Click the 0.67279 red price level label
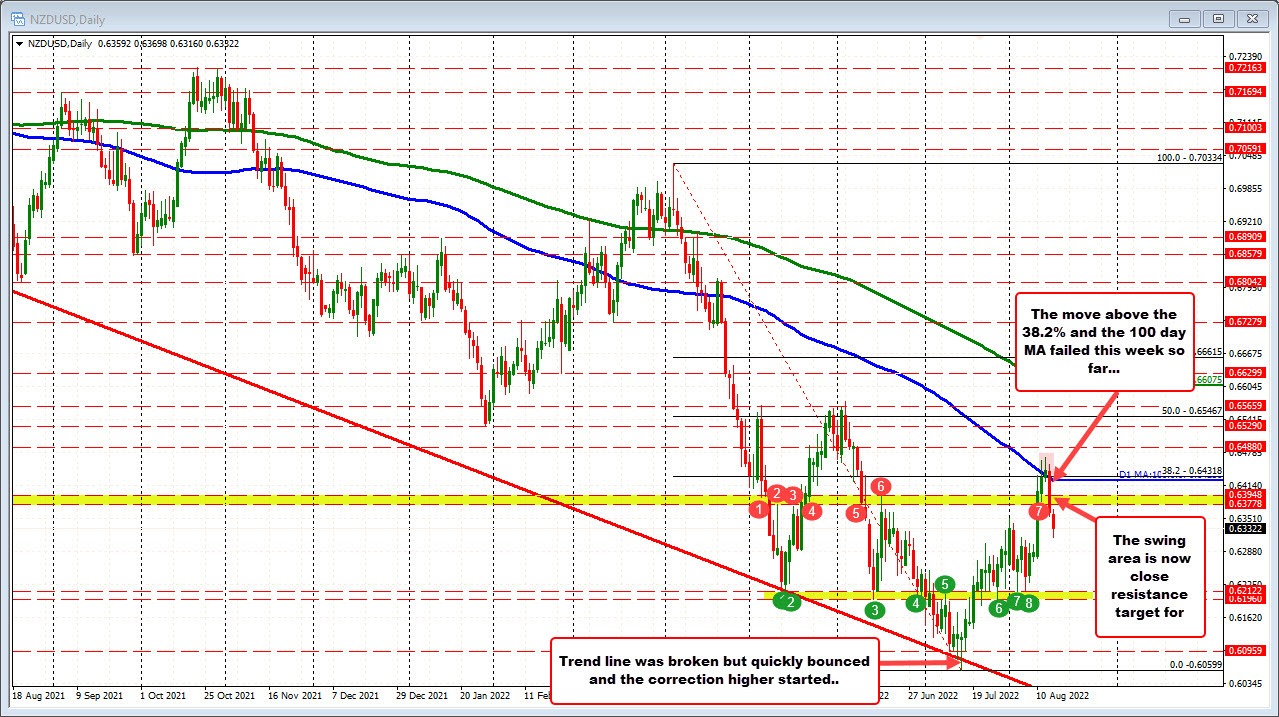 point(1244,321)
